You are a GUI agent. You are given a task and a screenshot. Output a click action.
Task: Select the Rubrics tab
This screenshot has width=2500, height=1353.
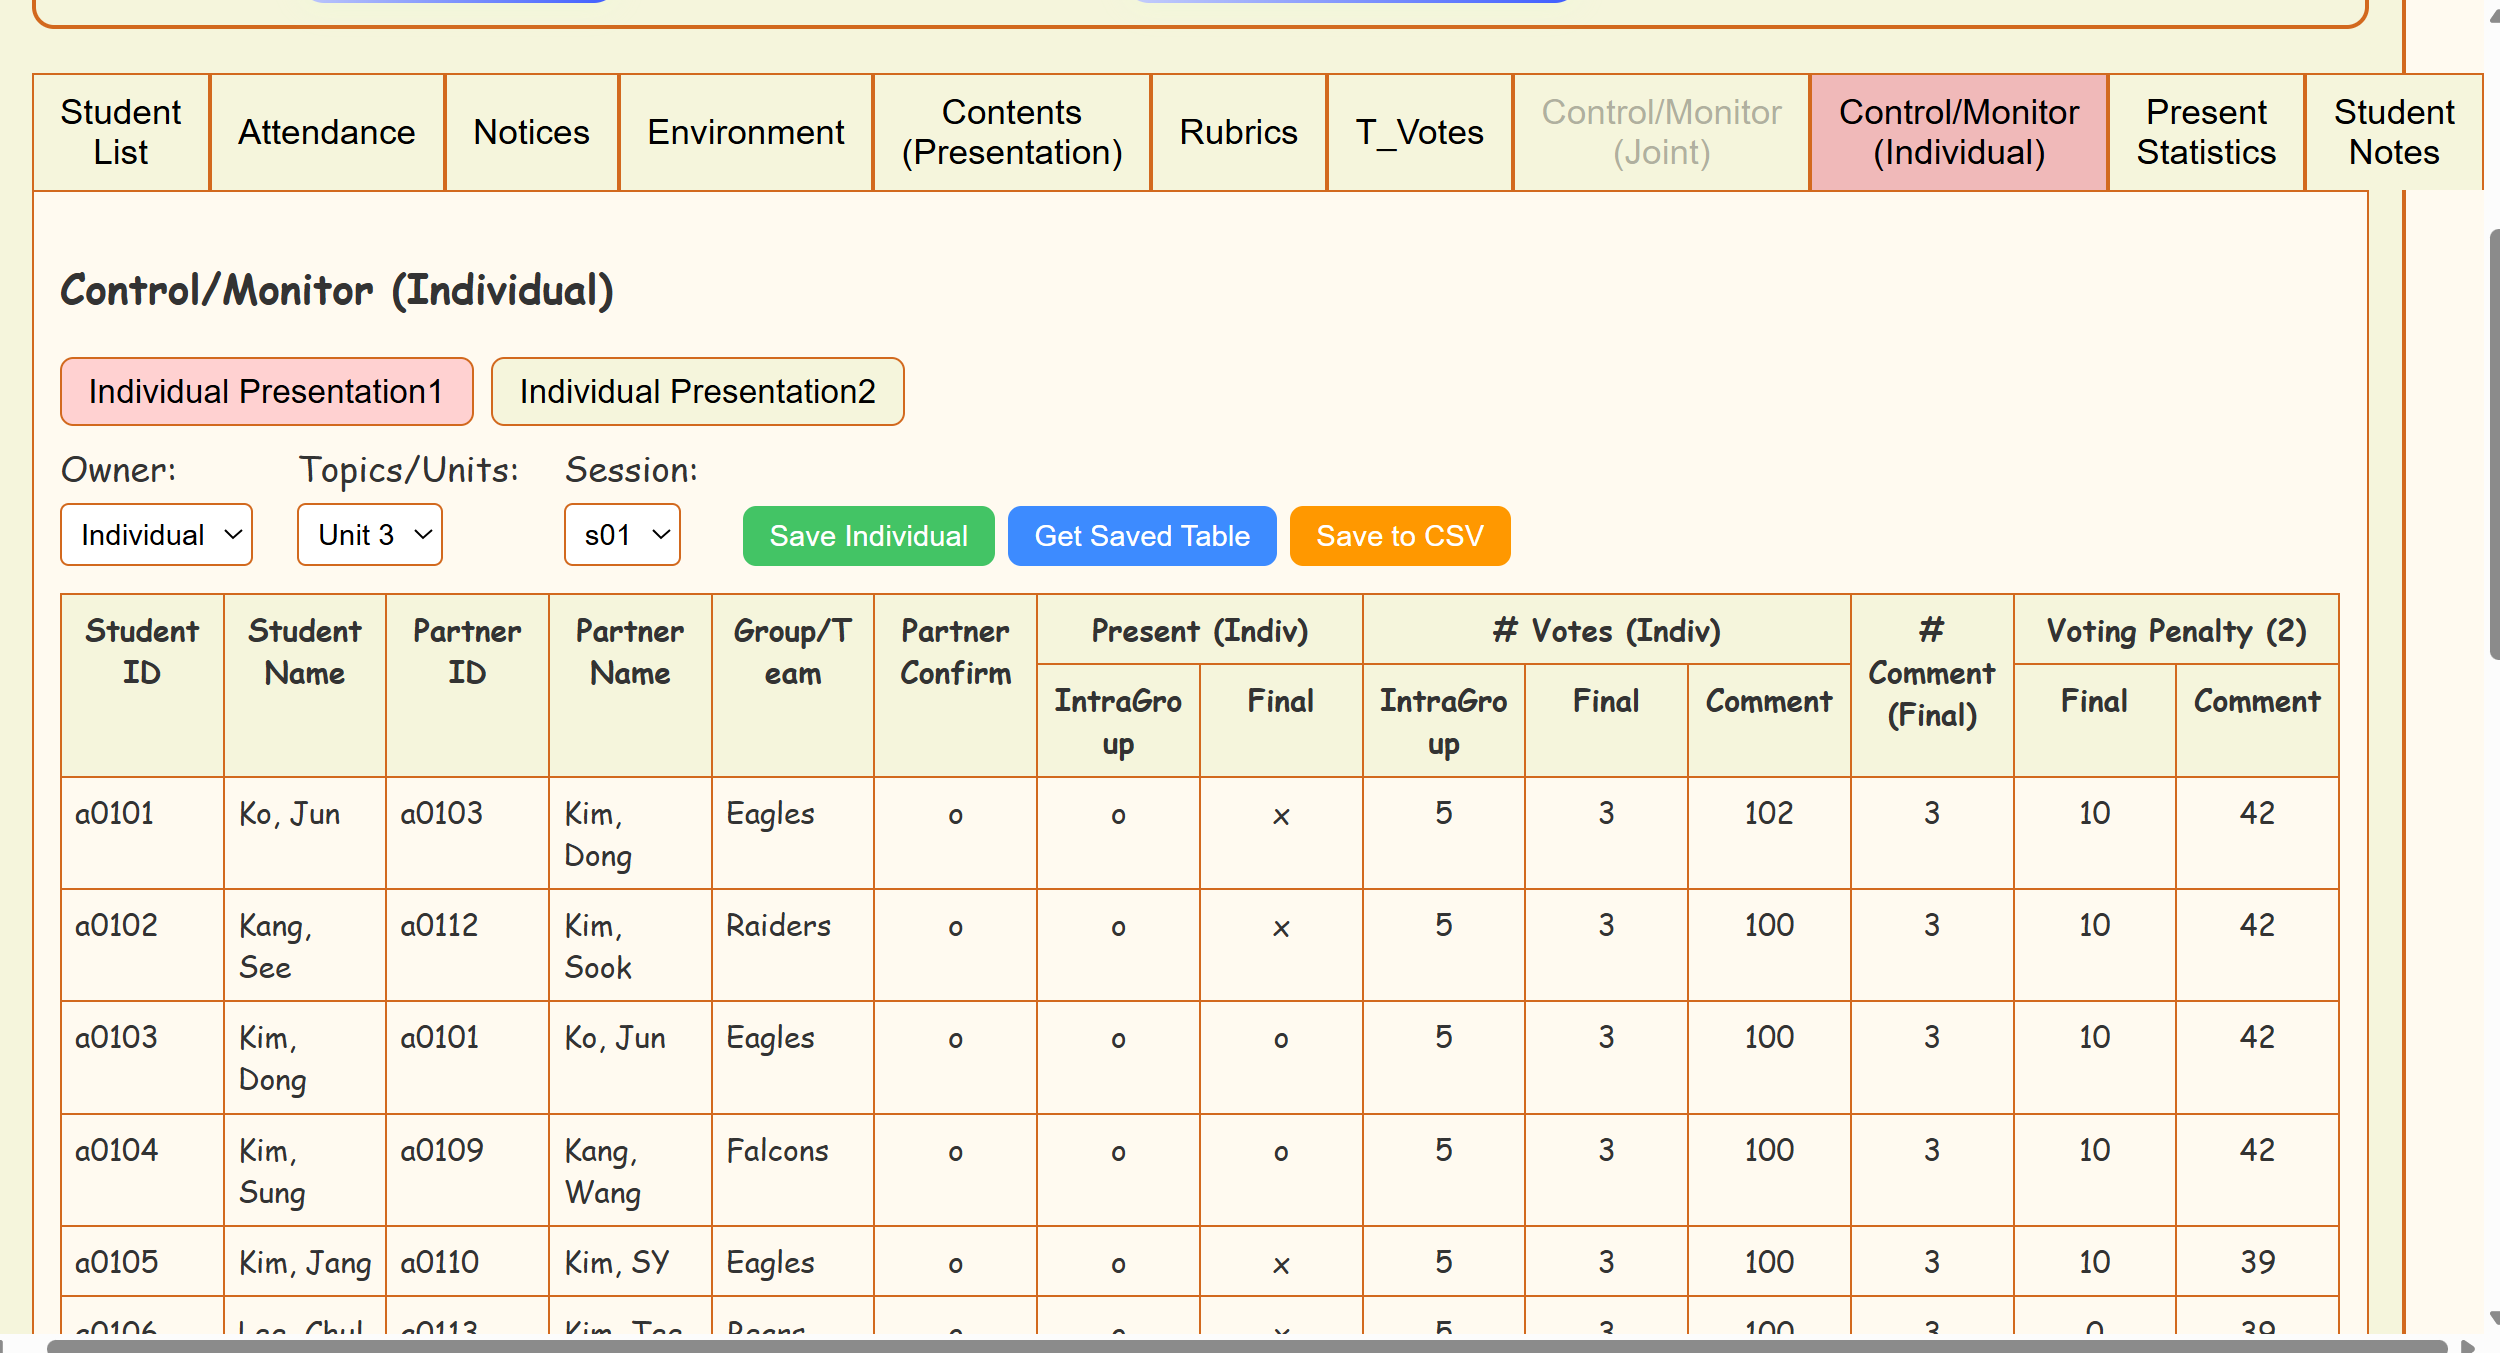click(x=1238, y=132)
